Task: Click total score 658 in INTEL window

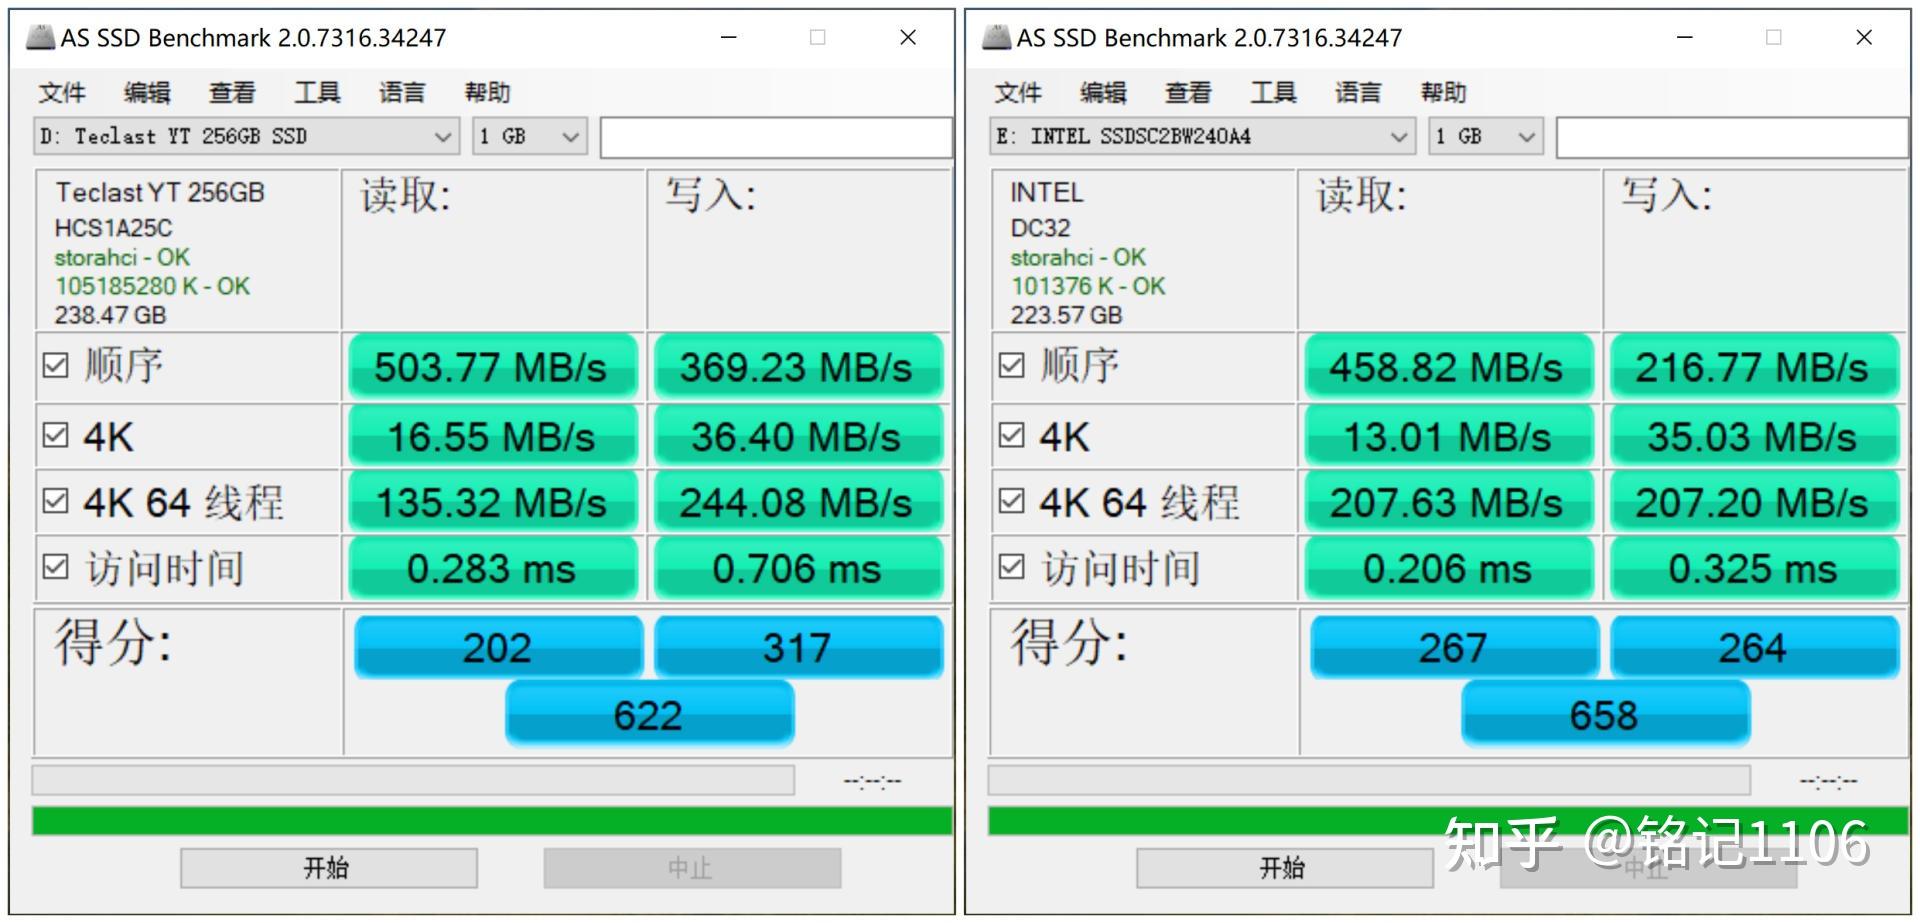Action: coord(1605,714)
